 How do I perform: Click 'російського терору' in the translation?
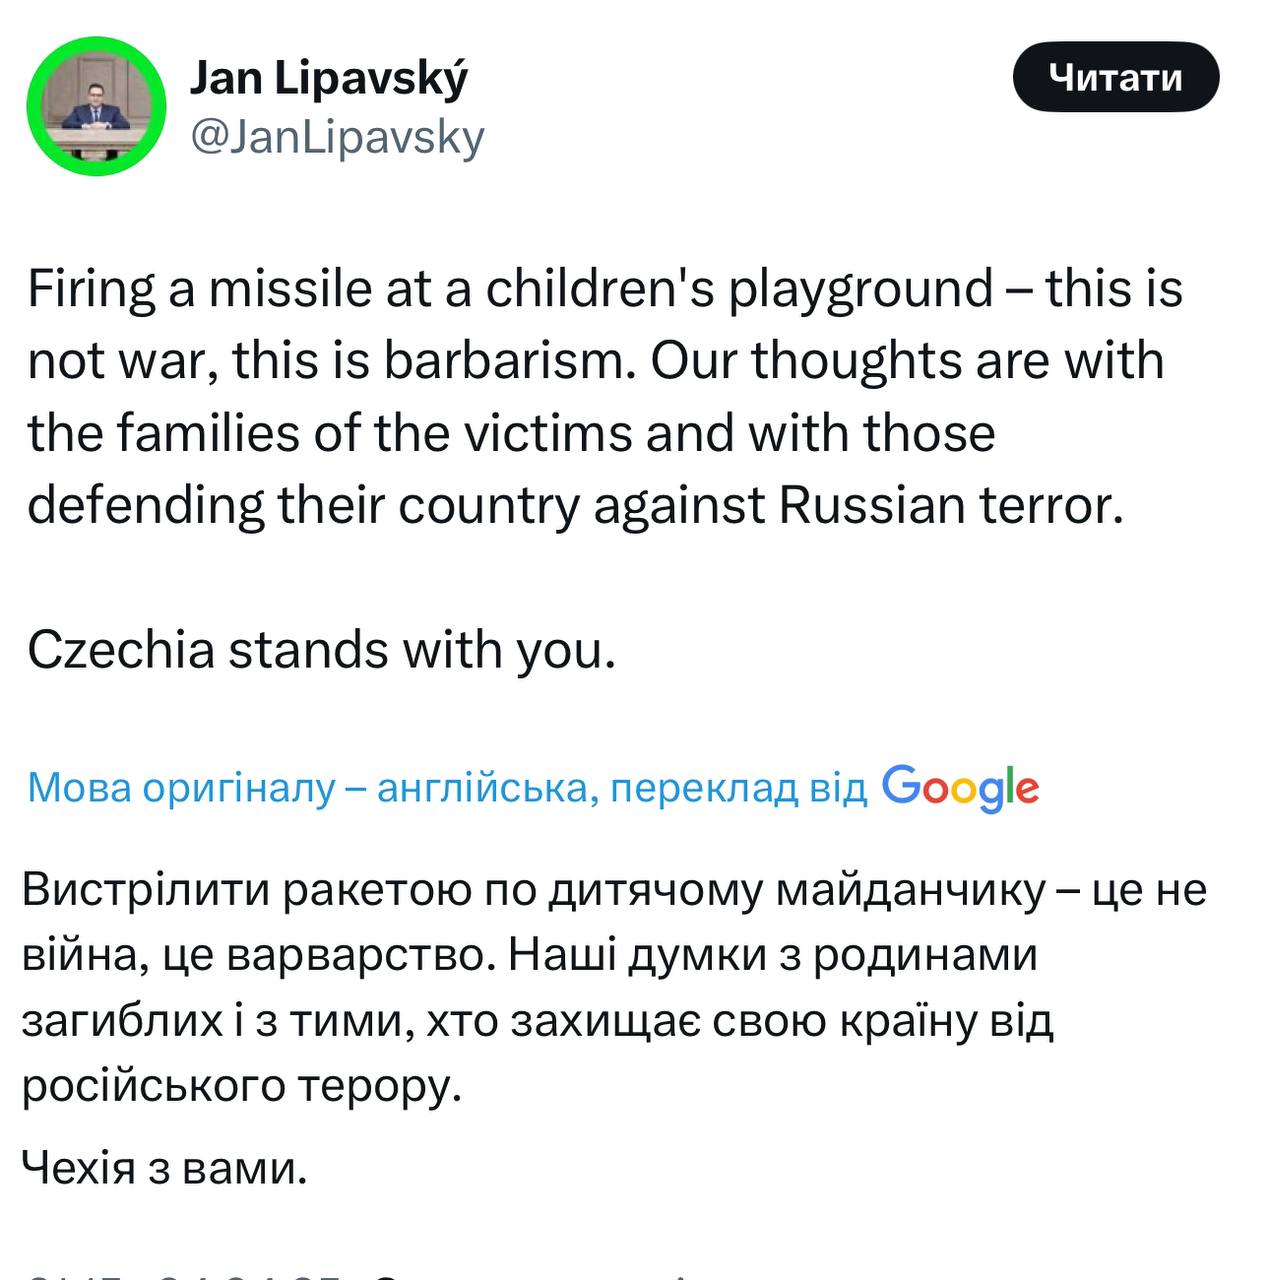[x=240, y=1086]
